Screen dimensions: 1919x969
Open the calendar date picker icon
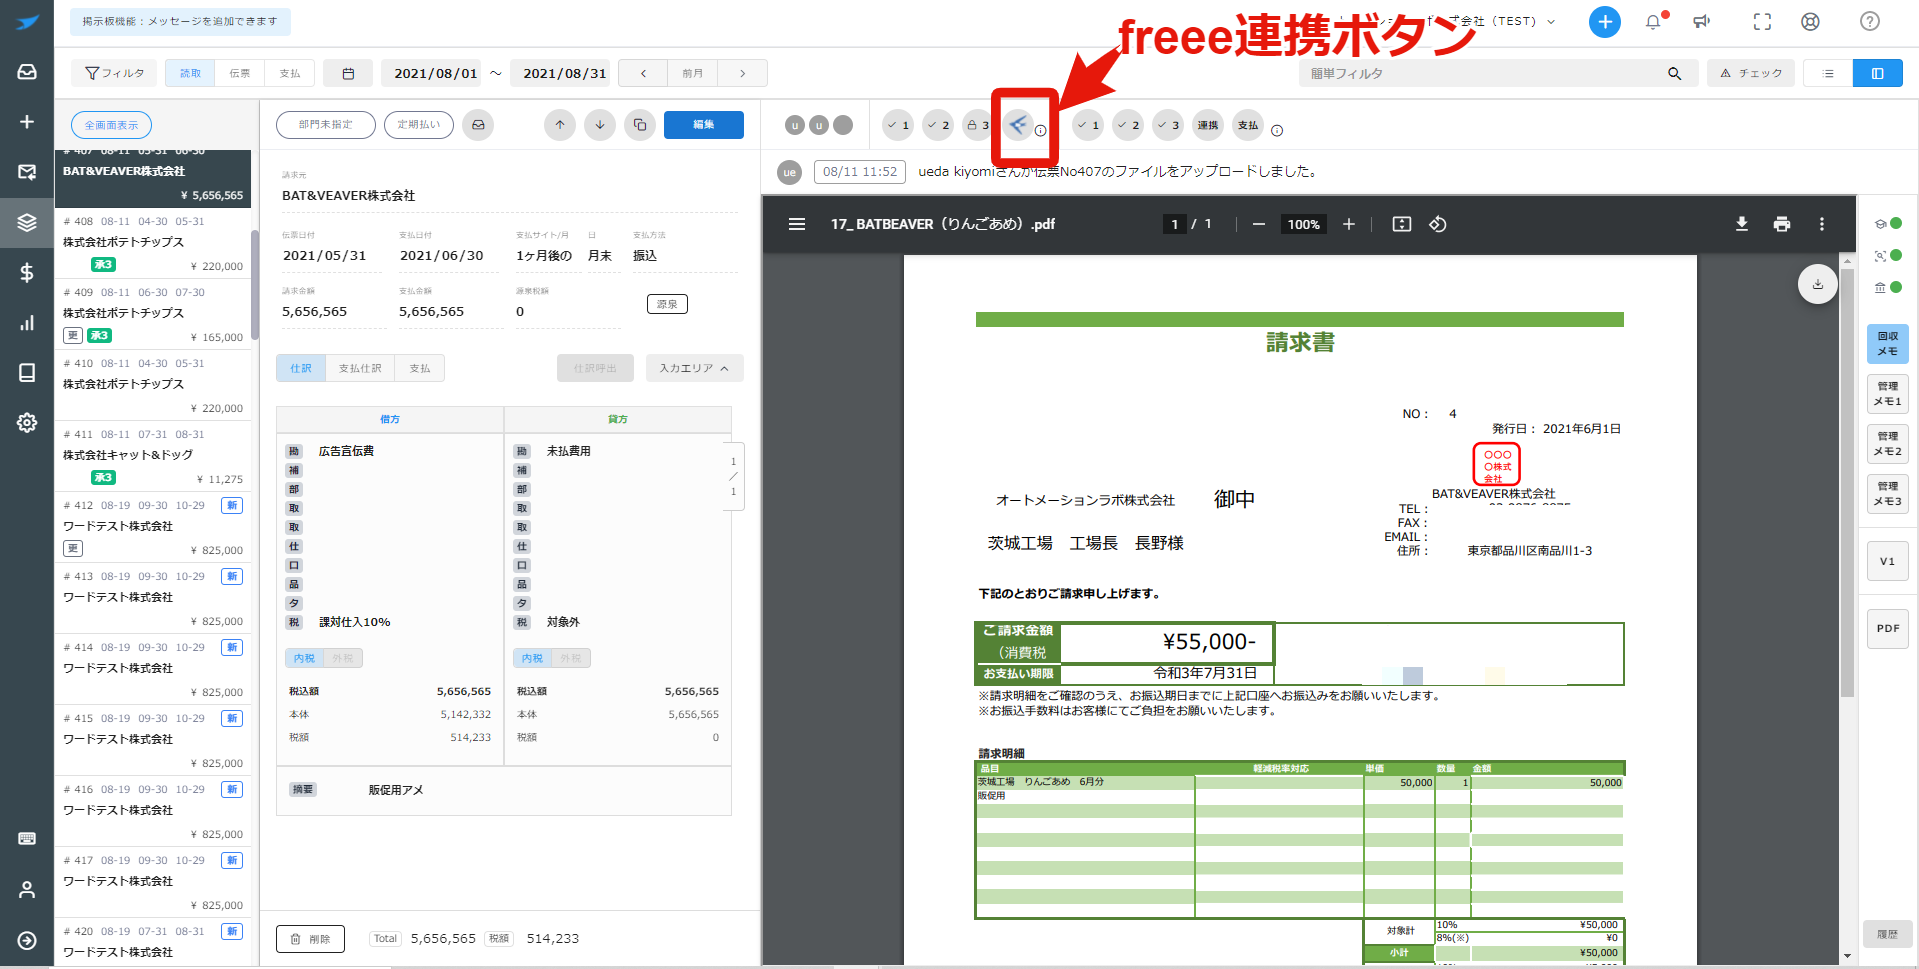(348, 73)
